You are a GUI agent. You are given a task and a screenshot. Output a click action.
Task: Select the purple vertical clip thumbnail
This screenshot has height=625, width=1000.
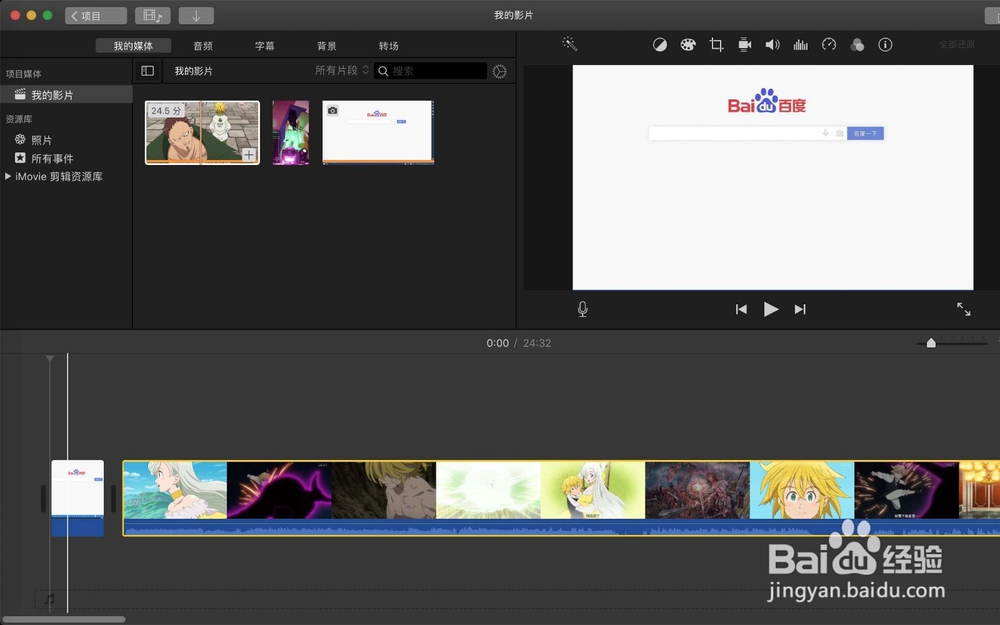click(291, 133)
